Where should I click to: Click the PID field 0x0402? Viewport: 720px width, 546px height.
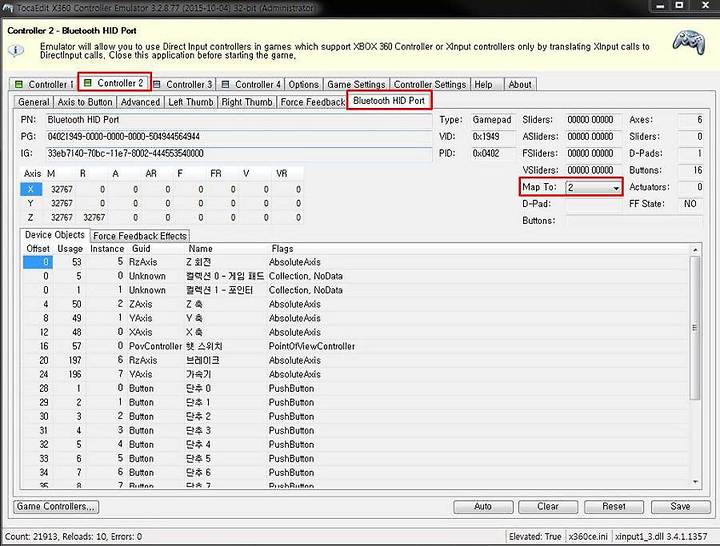tap(493, 153)
